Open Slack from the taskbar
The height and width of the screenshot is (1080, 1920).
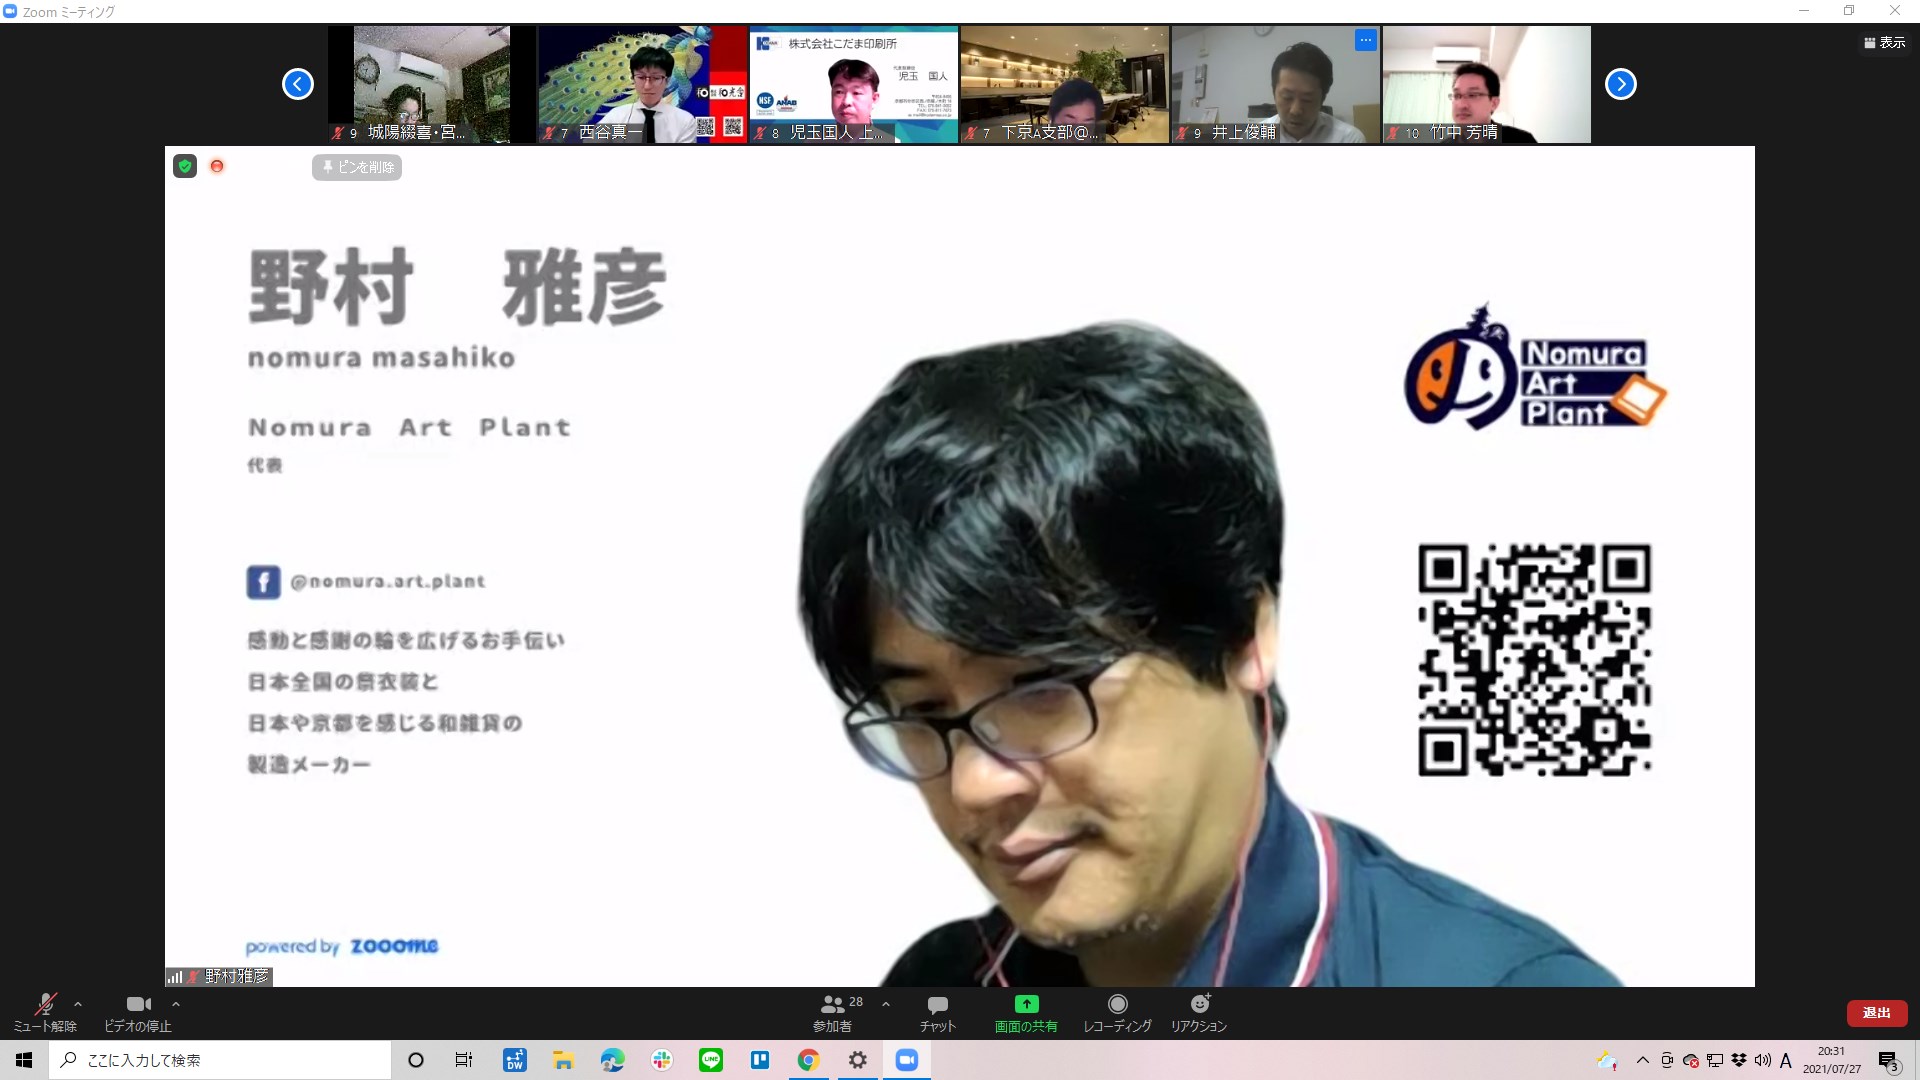pos(662,1060)
